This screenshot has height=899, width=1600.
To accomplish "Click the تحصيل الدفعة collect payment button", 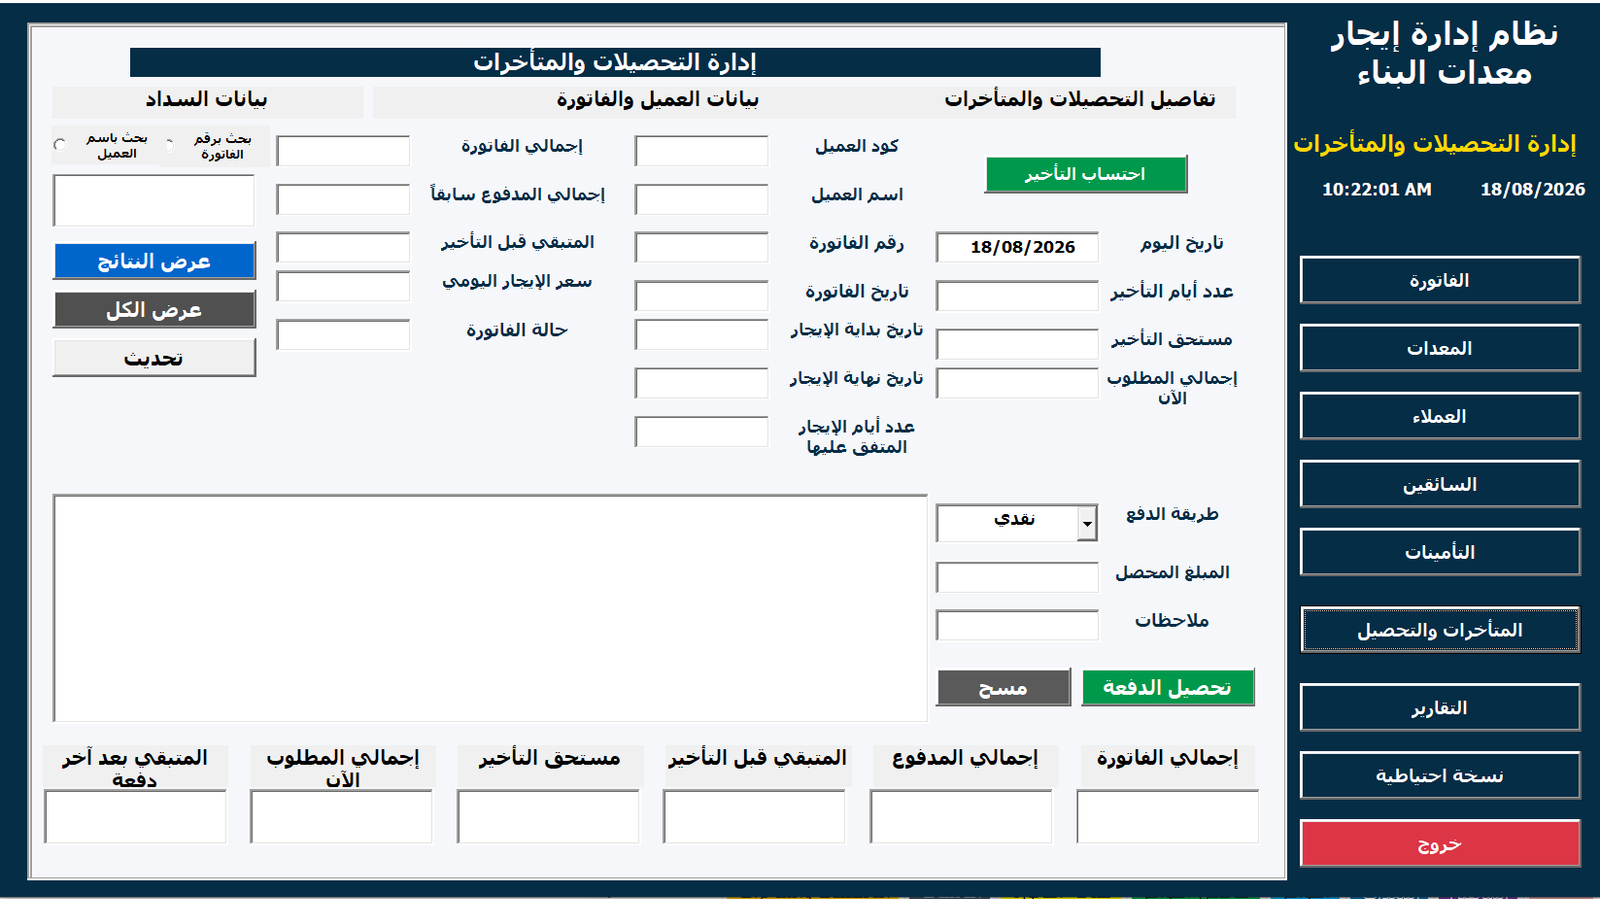I will [1167, 688].
